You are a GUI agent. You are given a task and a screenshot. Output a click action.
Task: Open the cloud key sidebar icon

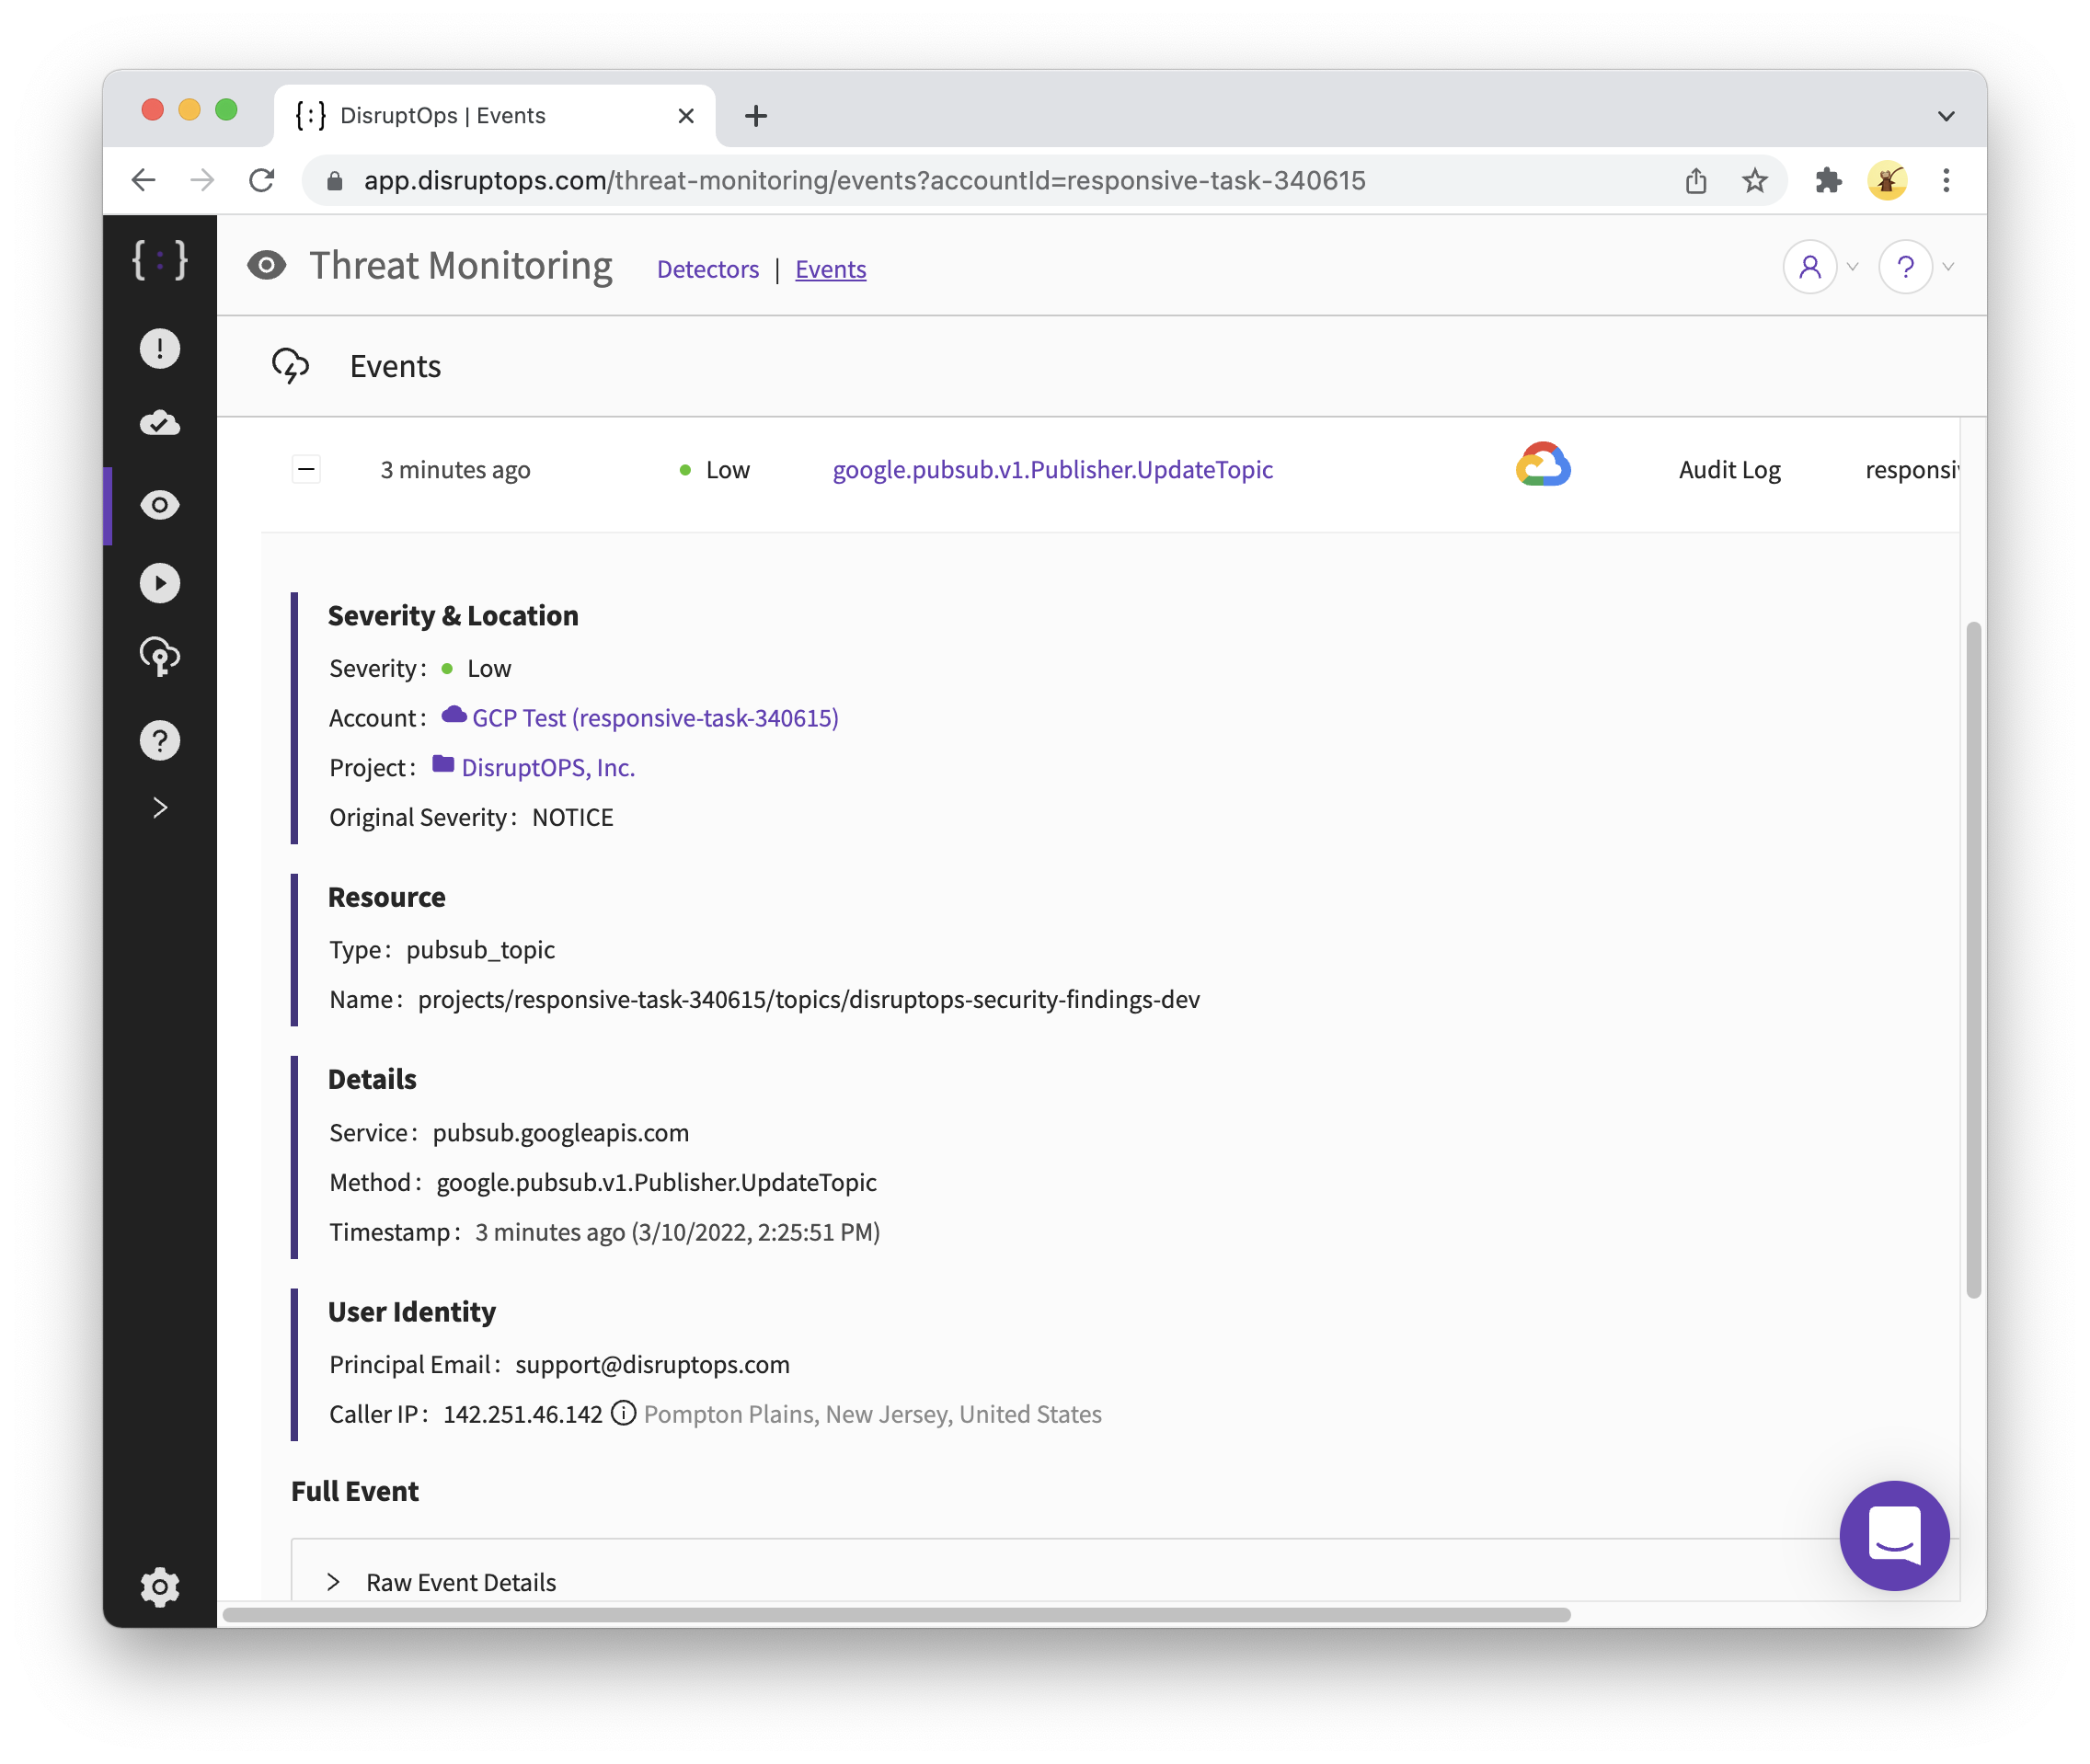[x=160, y=658]
